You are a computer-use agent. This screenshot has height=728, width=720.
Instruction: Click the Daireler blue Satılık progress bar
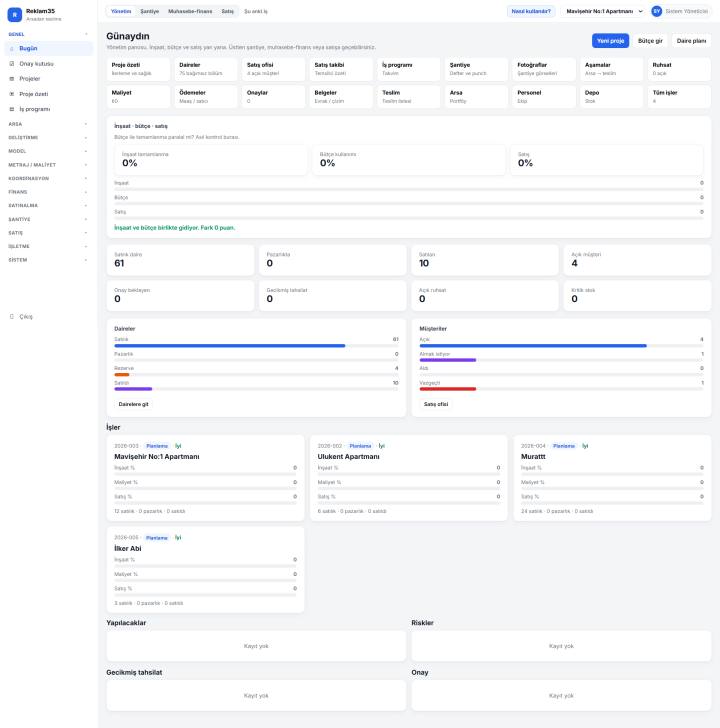(230, 346)
